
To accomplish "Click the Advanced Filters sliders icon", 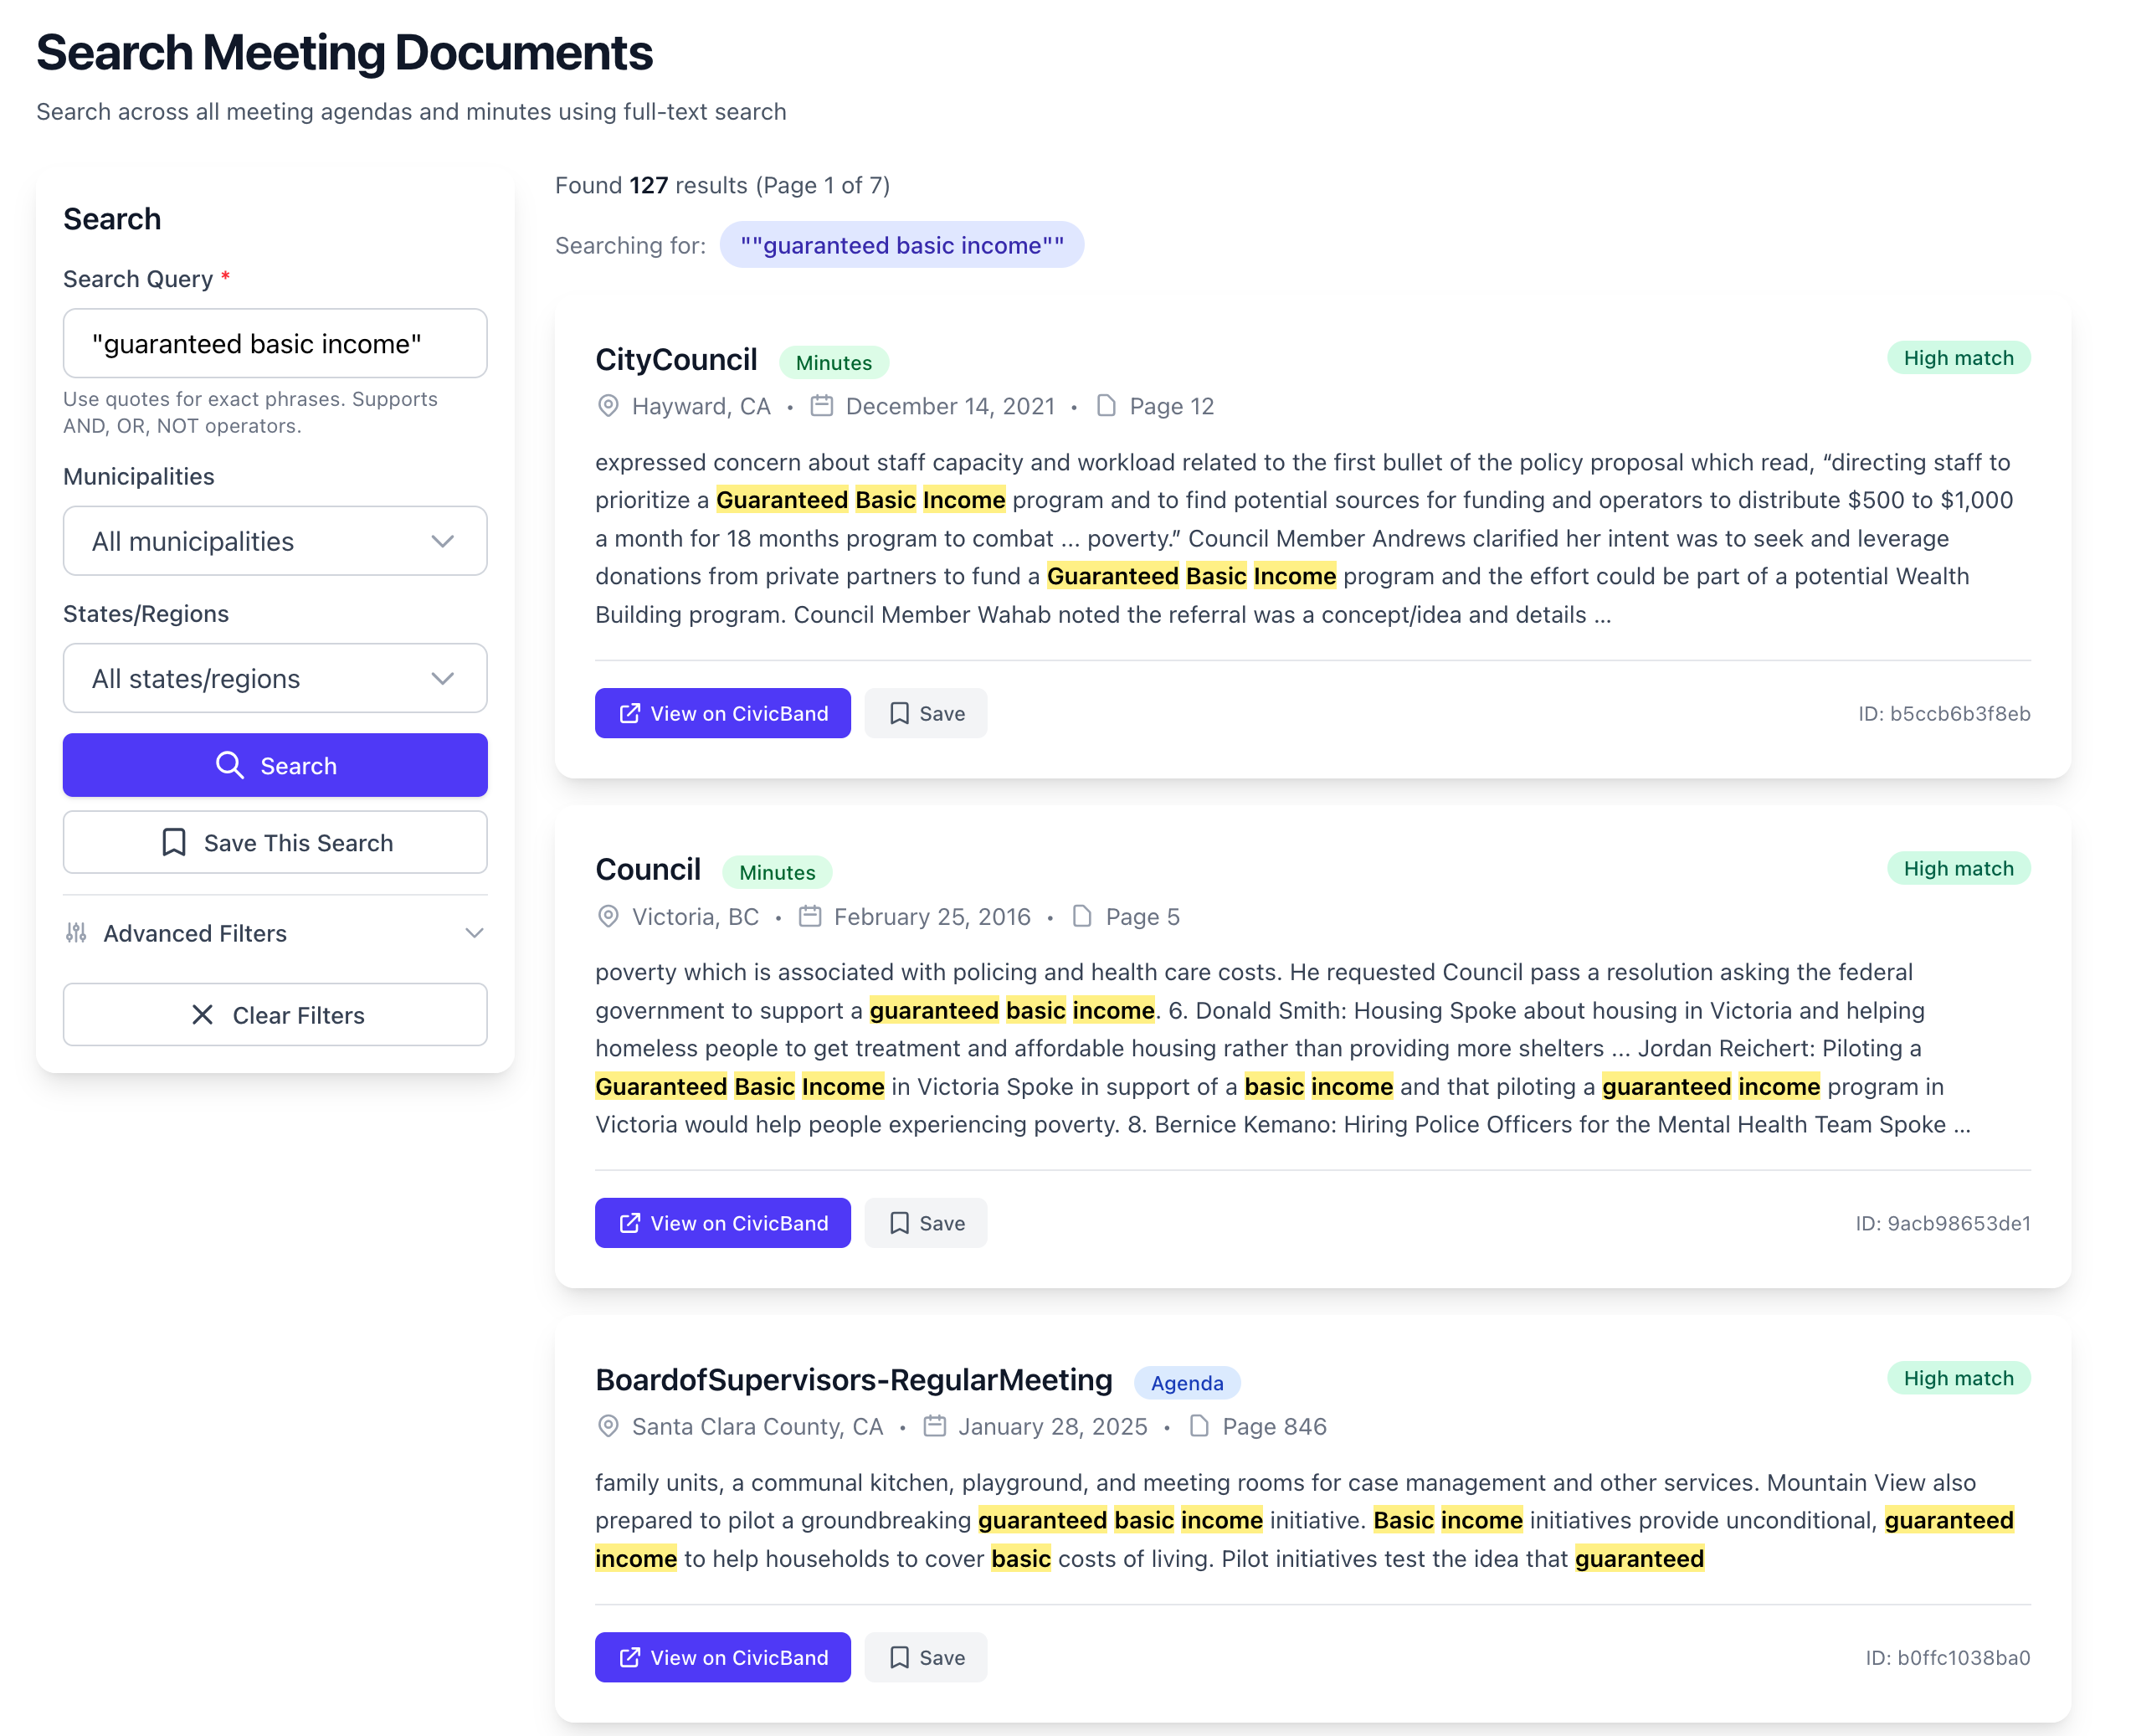I will [76, 932].
